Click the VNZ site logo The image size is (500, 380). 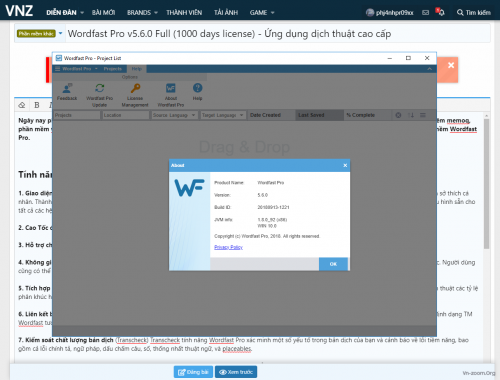19,11
